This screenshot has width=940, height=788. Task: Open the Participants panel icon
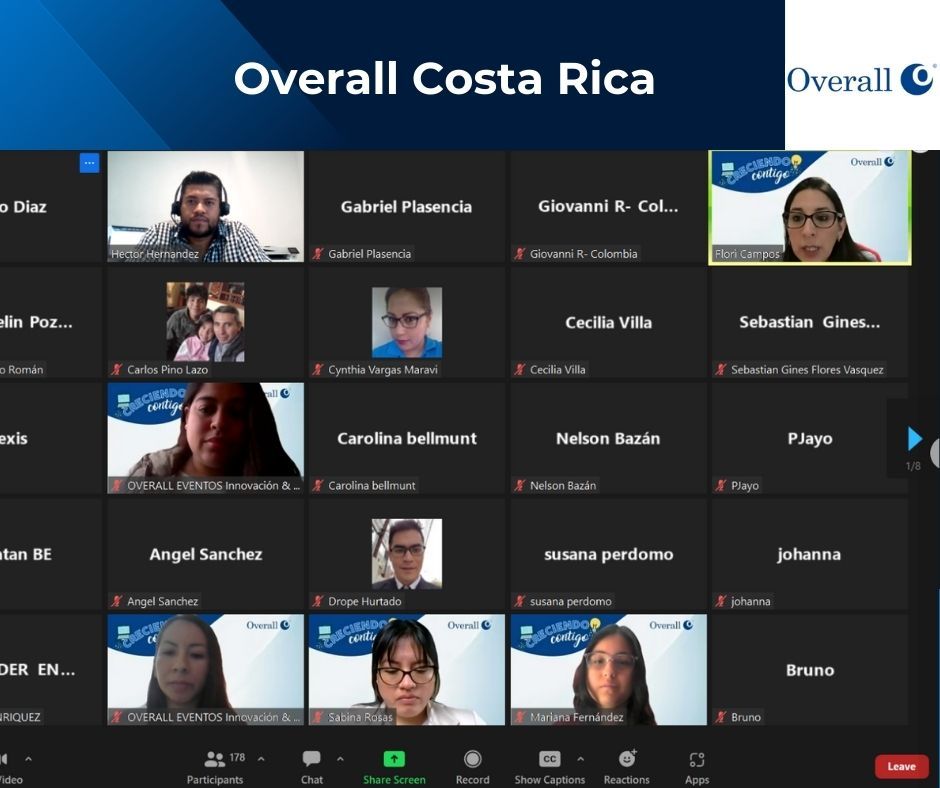(x=214, y=759)
